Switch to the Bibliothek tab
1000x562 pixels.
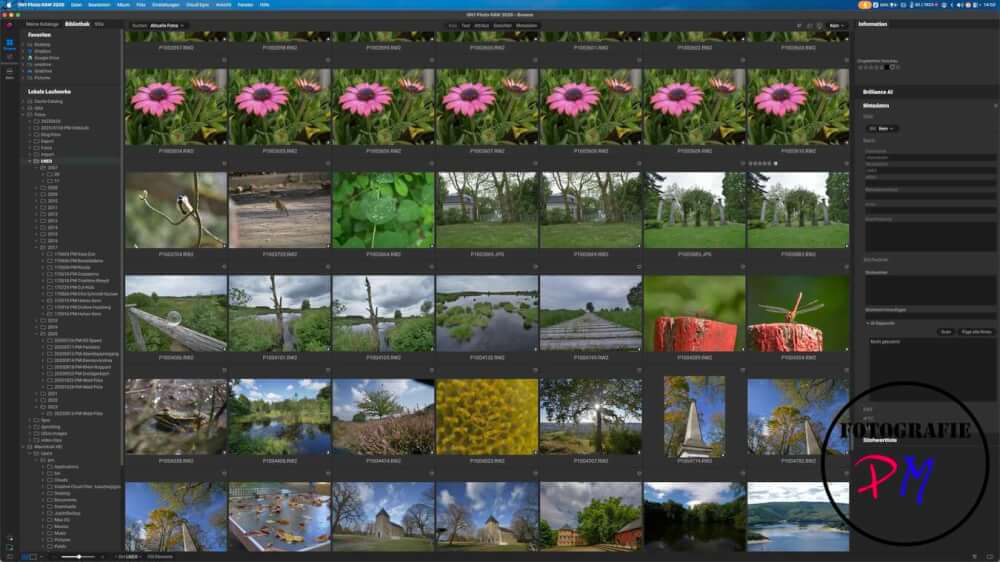pos(76,23)
